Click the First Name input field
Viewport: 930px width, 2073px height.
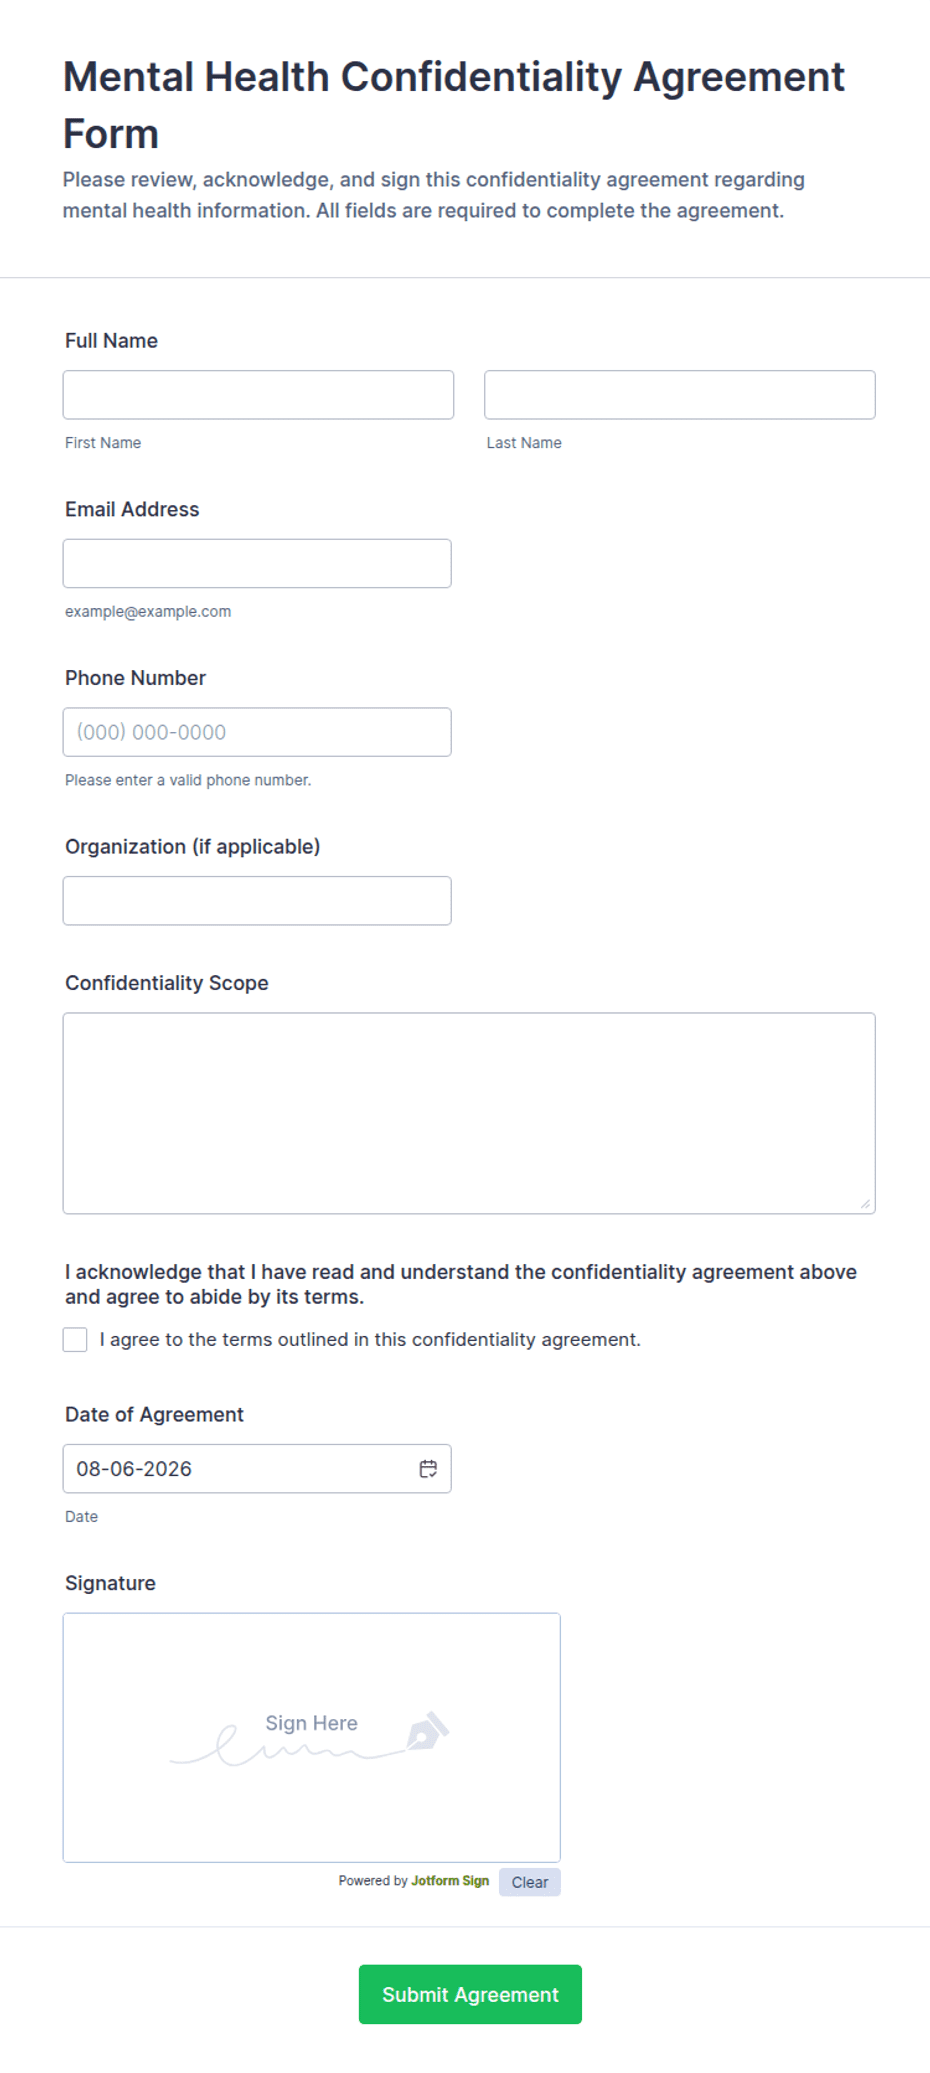click(x=258, y=395)
